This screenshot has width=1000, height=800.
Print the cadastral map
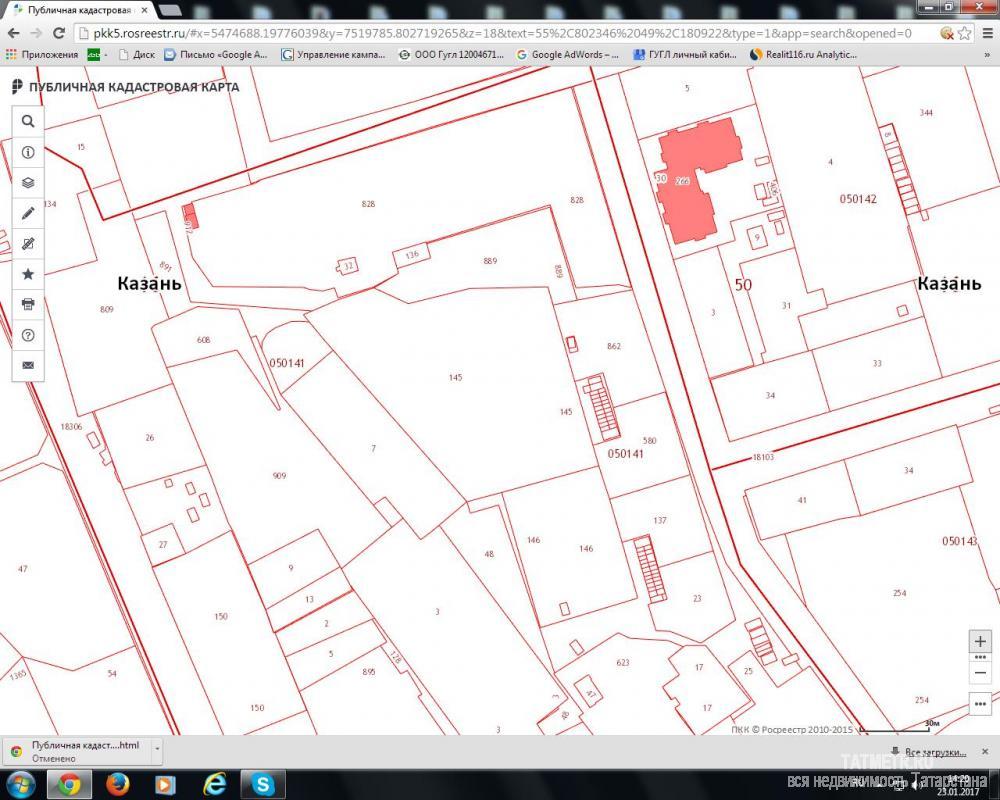click(27, 304)
